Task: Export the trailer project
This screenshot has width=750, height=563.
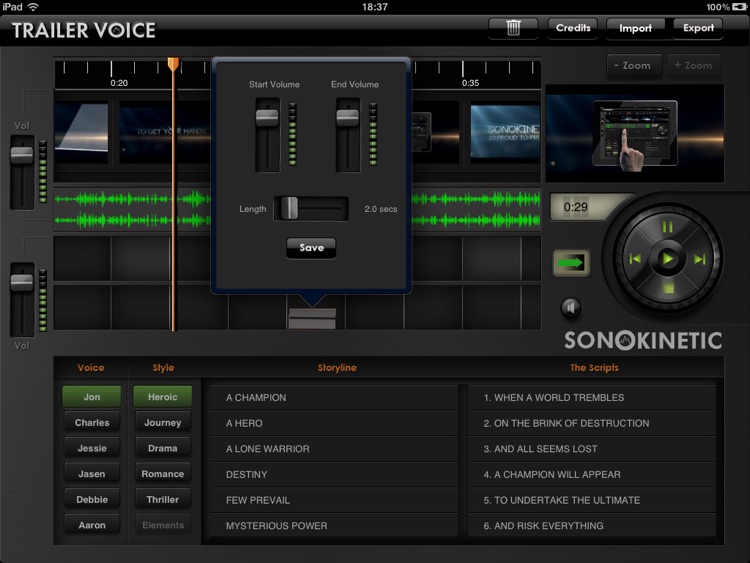Action: 698,28
